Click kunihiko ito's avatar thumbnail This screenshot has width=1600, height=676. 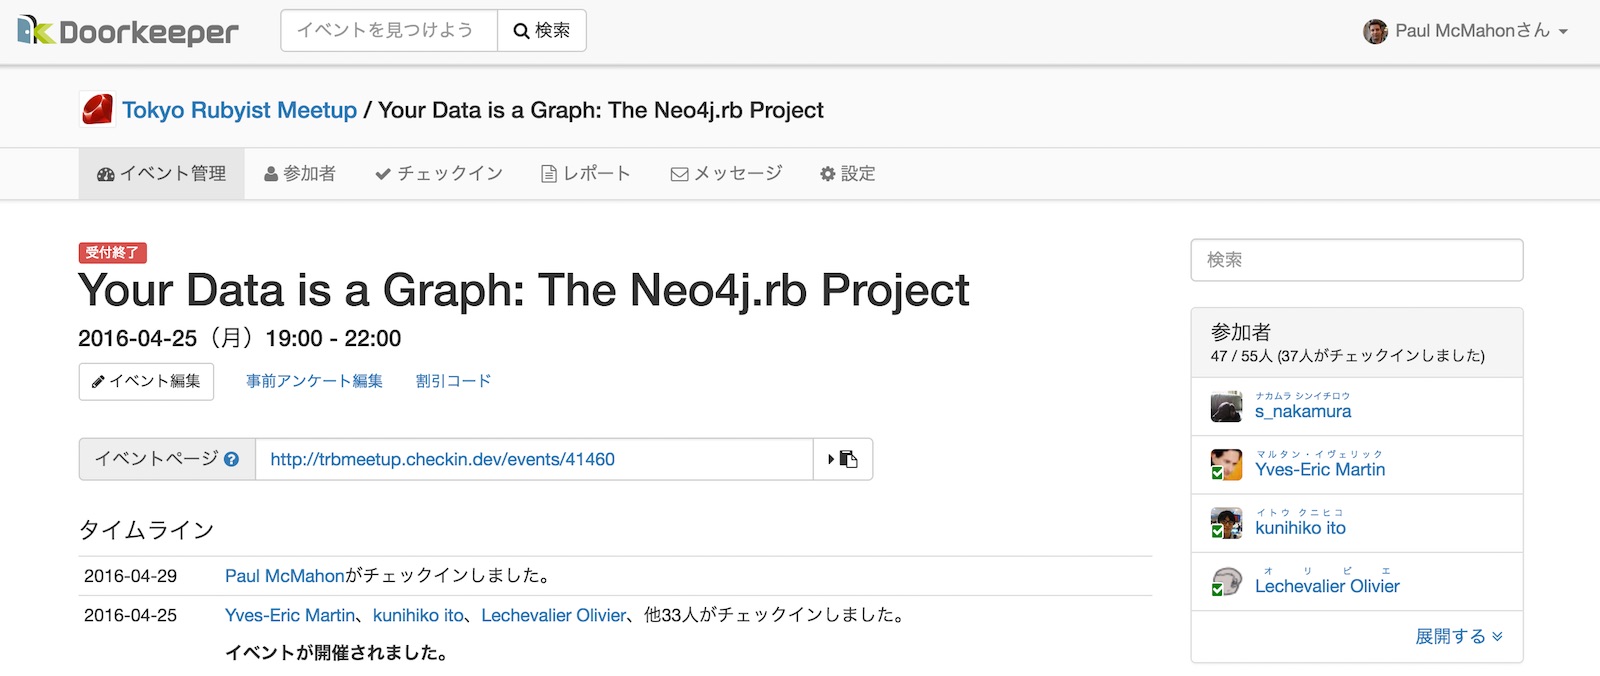1226,523
